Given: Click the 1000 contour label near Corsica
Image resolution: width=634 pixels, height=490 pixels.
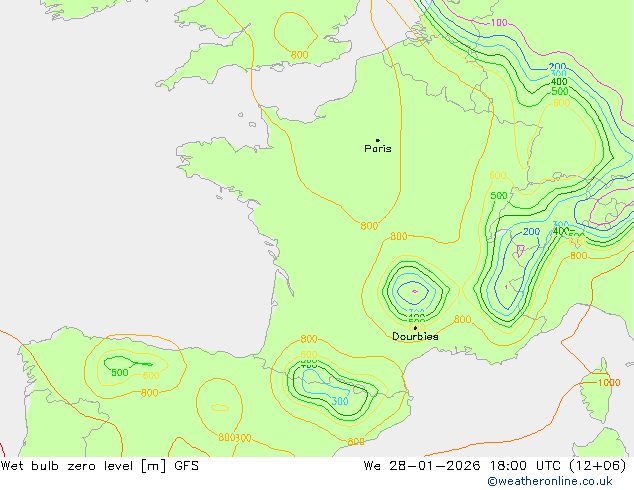Looking at the screenshot, I should 607,383.
